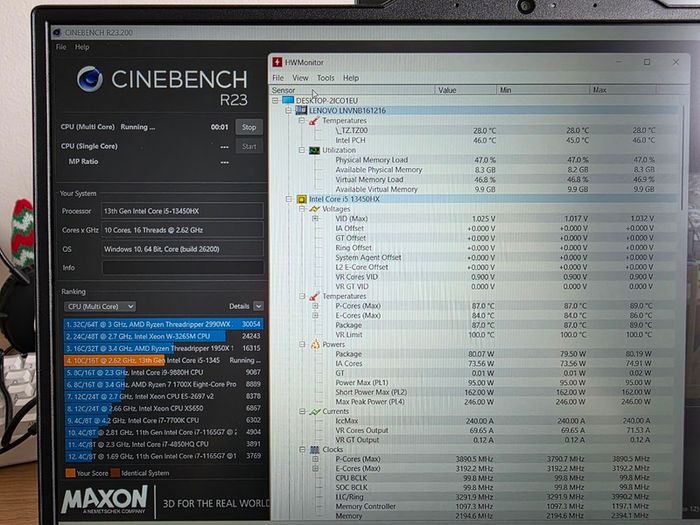Stop the running Cinebench multi core test

pos(249,127)
